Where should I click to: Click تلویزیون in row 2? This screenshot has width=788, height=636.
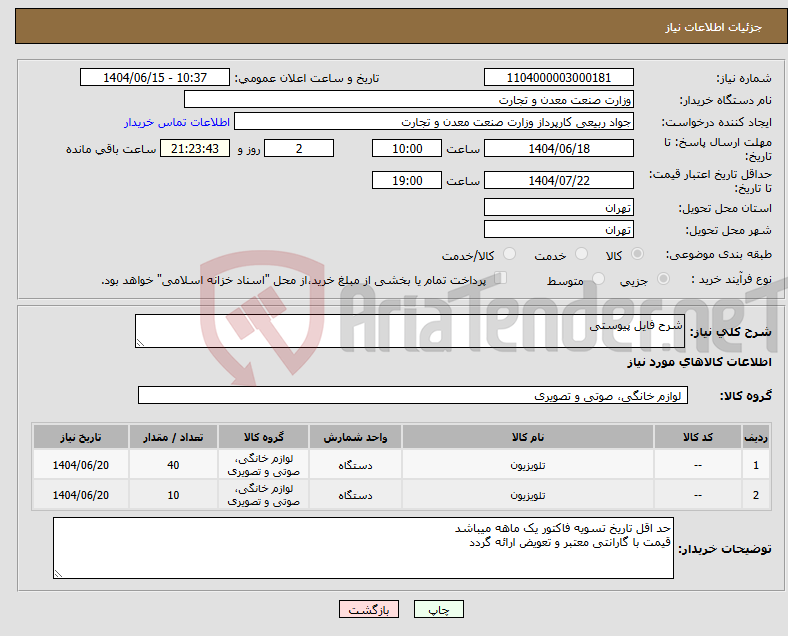pyautogui.click(x=528, y=495)
